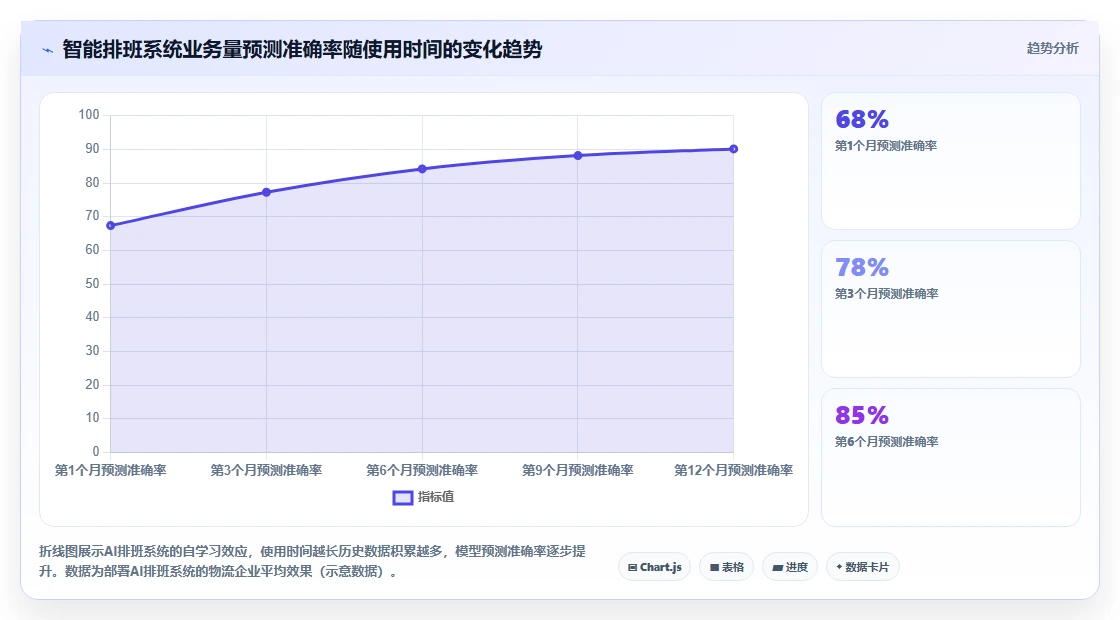Click the 第9个月预测准确率 x-axis label

tap(578, 470)
